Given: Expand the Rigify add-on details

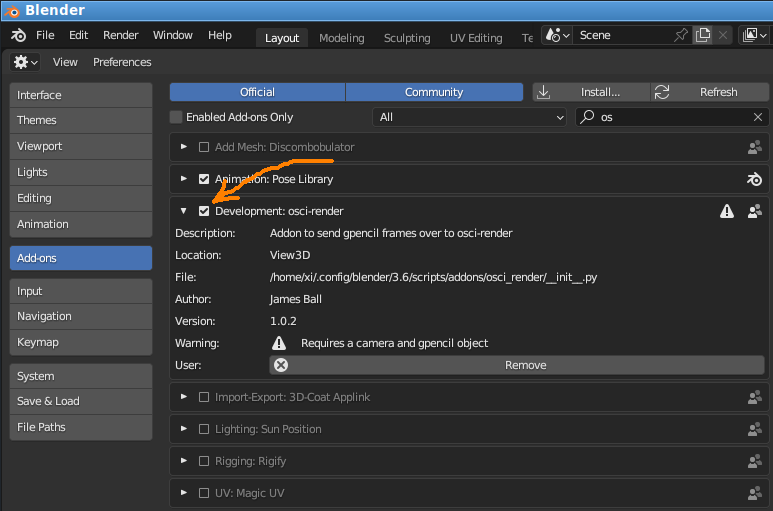Looking at the screenshot, I should tap(183, 461).
